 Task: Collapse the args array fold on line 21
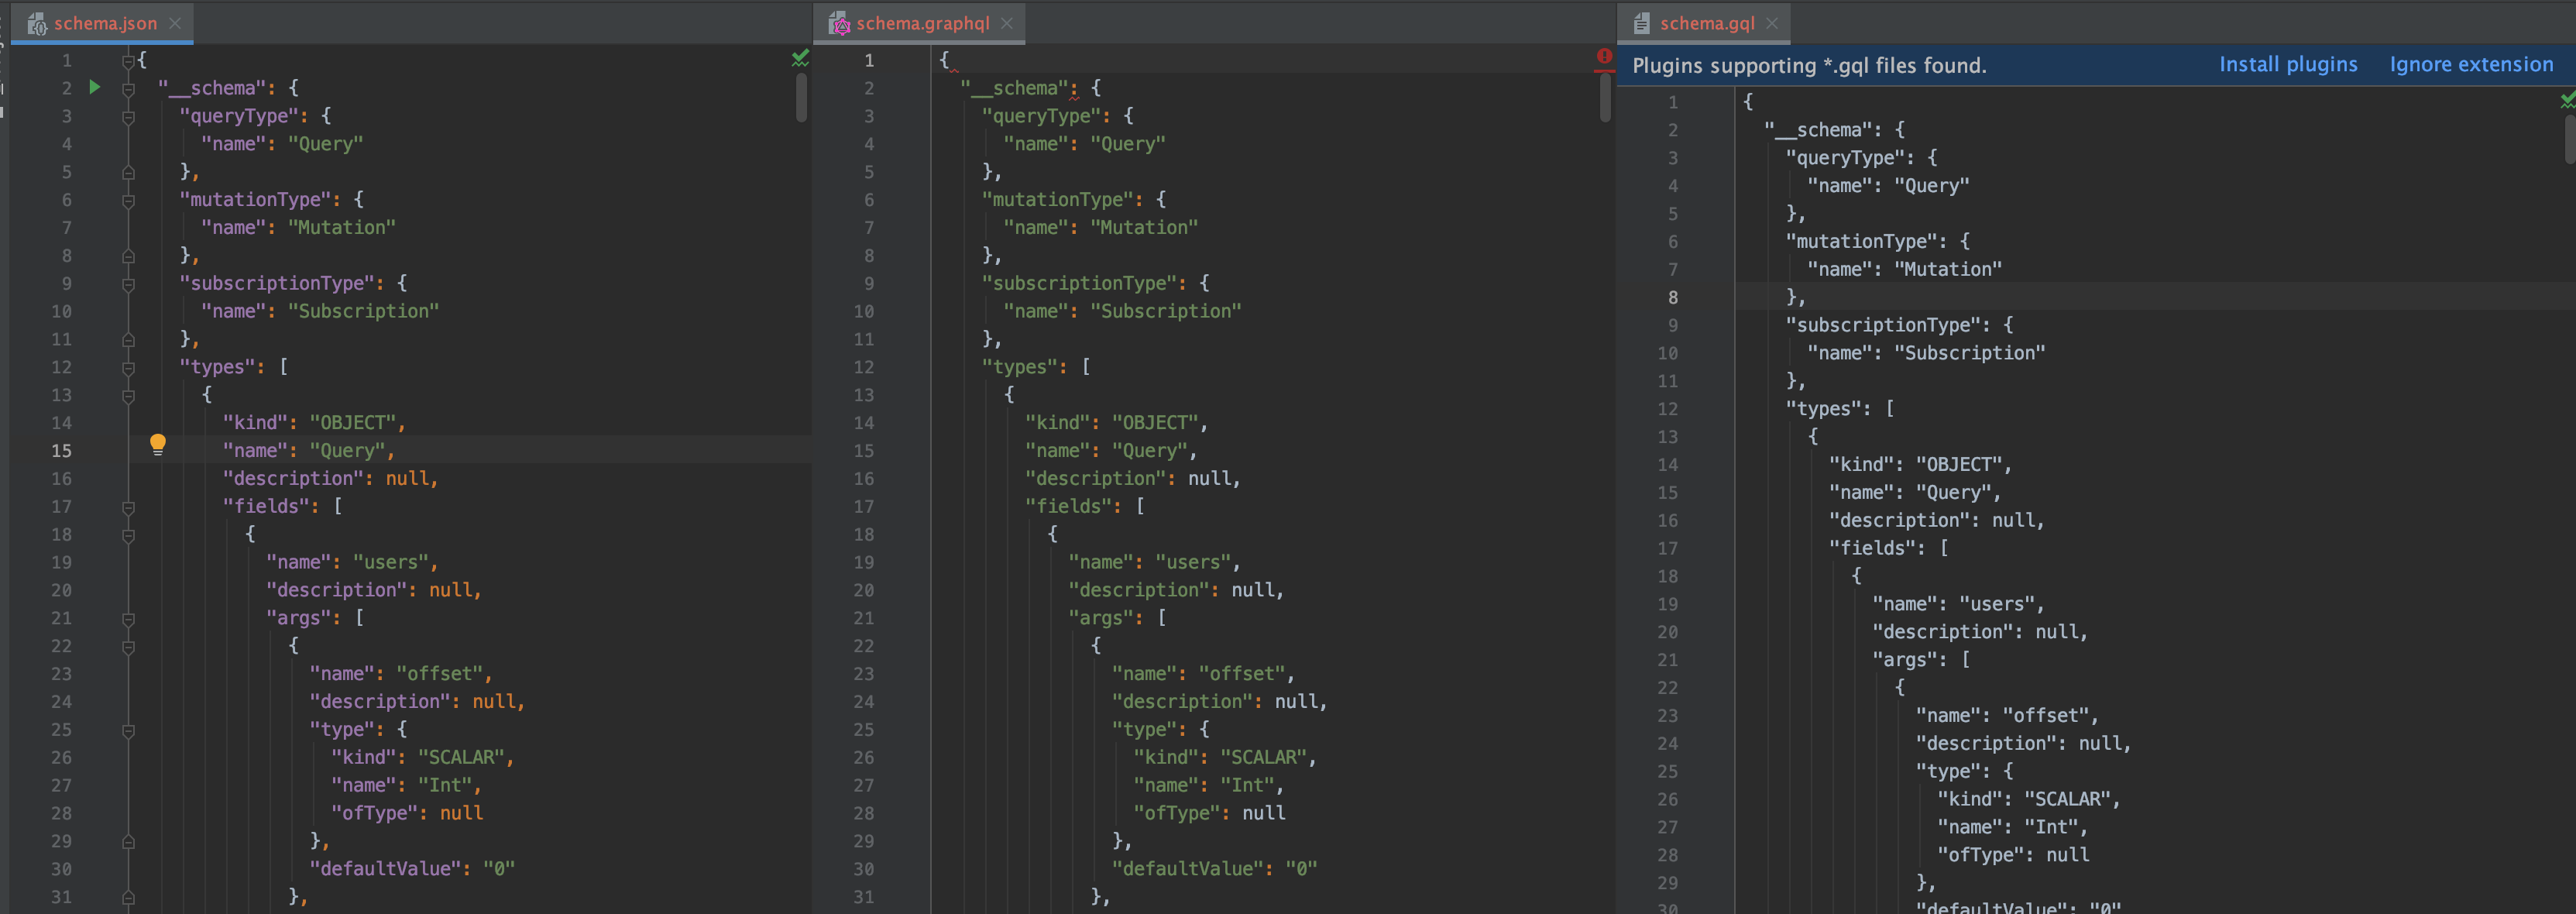[128, 620]
